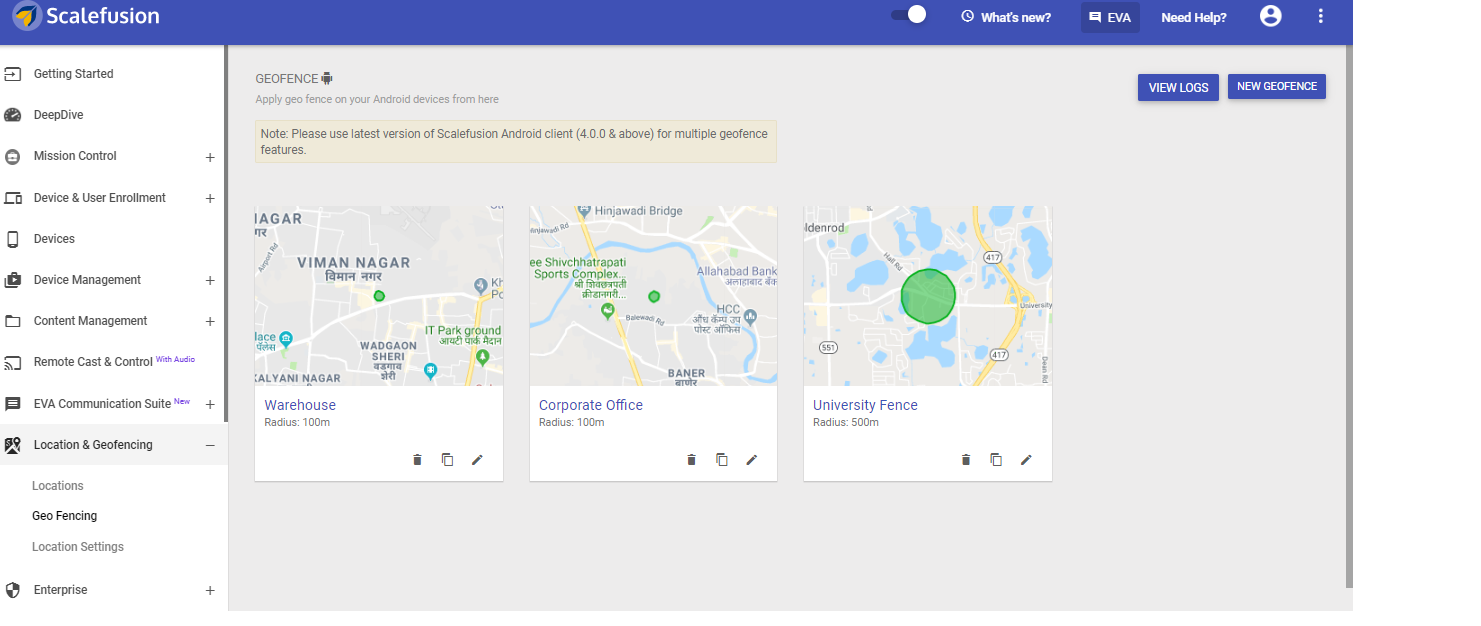Viewport: 1481px width, 626px height.
Task: Delete the Warehouse geofence
Action: point(417,460)
